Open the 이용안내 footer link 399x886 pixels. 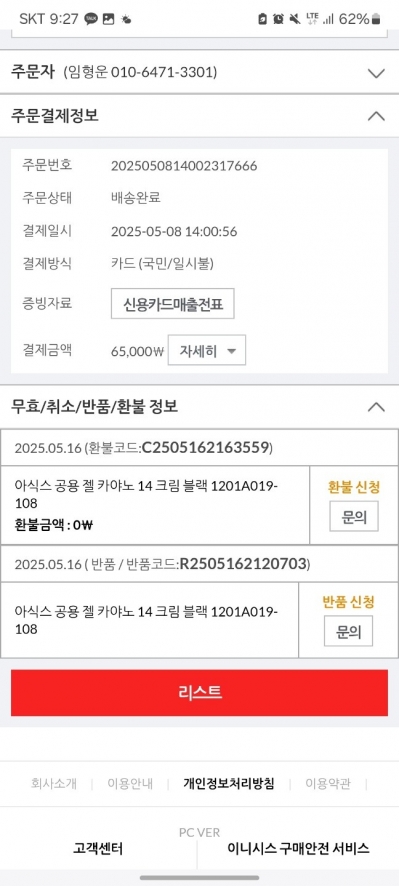tap(131, 784)
